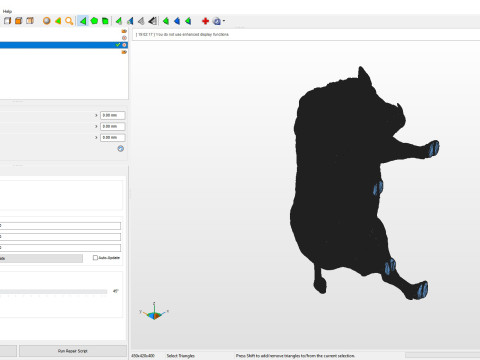Select the orange magnifier zoom tool

(x=69, y=21)
